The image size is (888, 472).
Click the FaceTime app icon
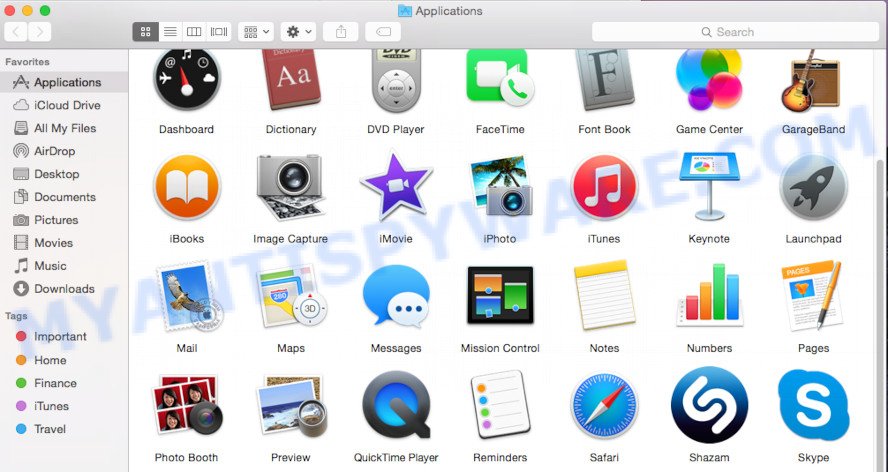[500, 78]
